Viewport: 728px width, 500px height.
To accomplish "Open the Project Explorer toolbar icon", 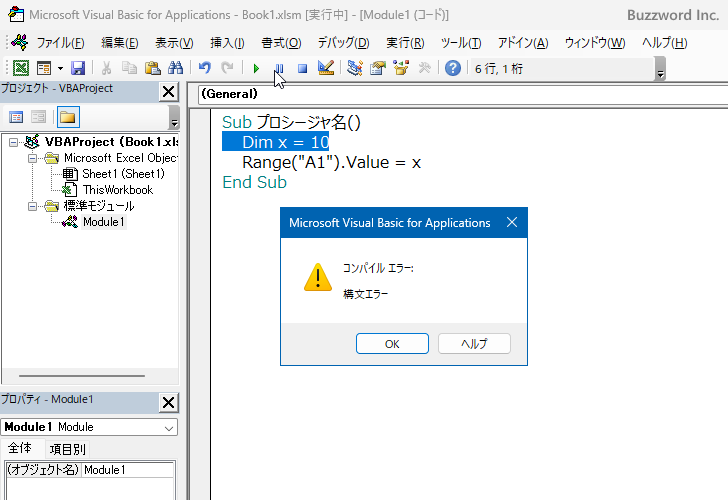I will click(x=355, y=68).
